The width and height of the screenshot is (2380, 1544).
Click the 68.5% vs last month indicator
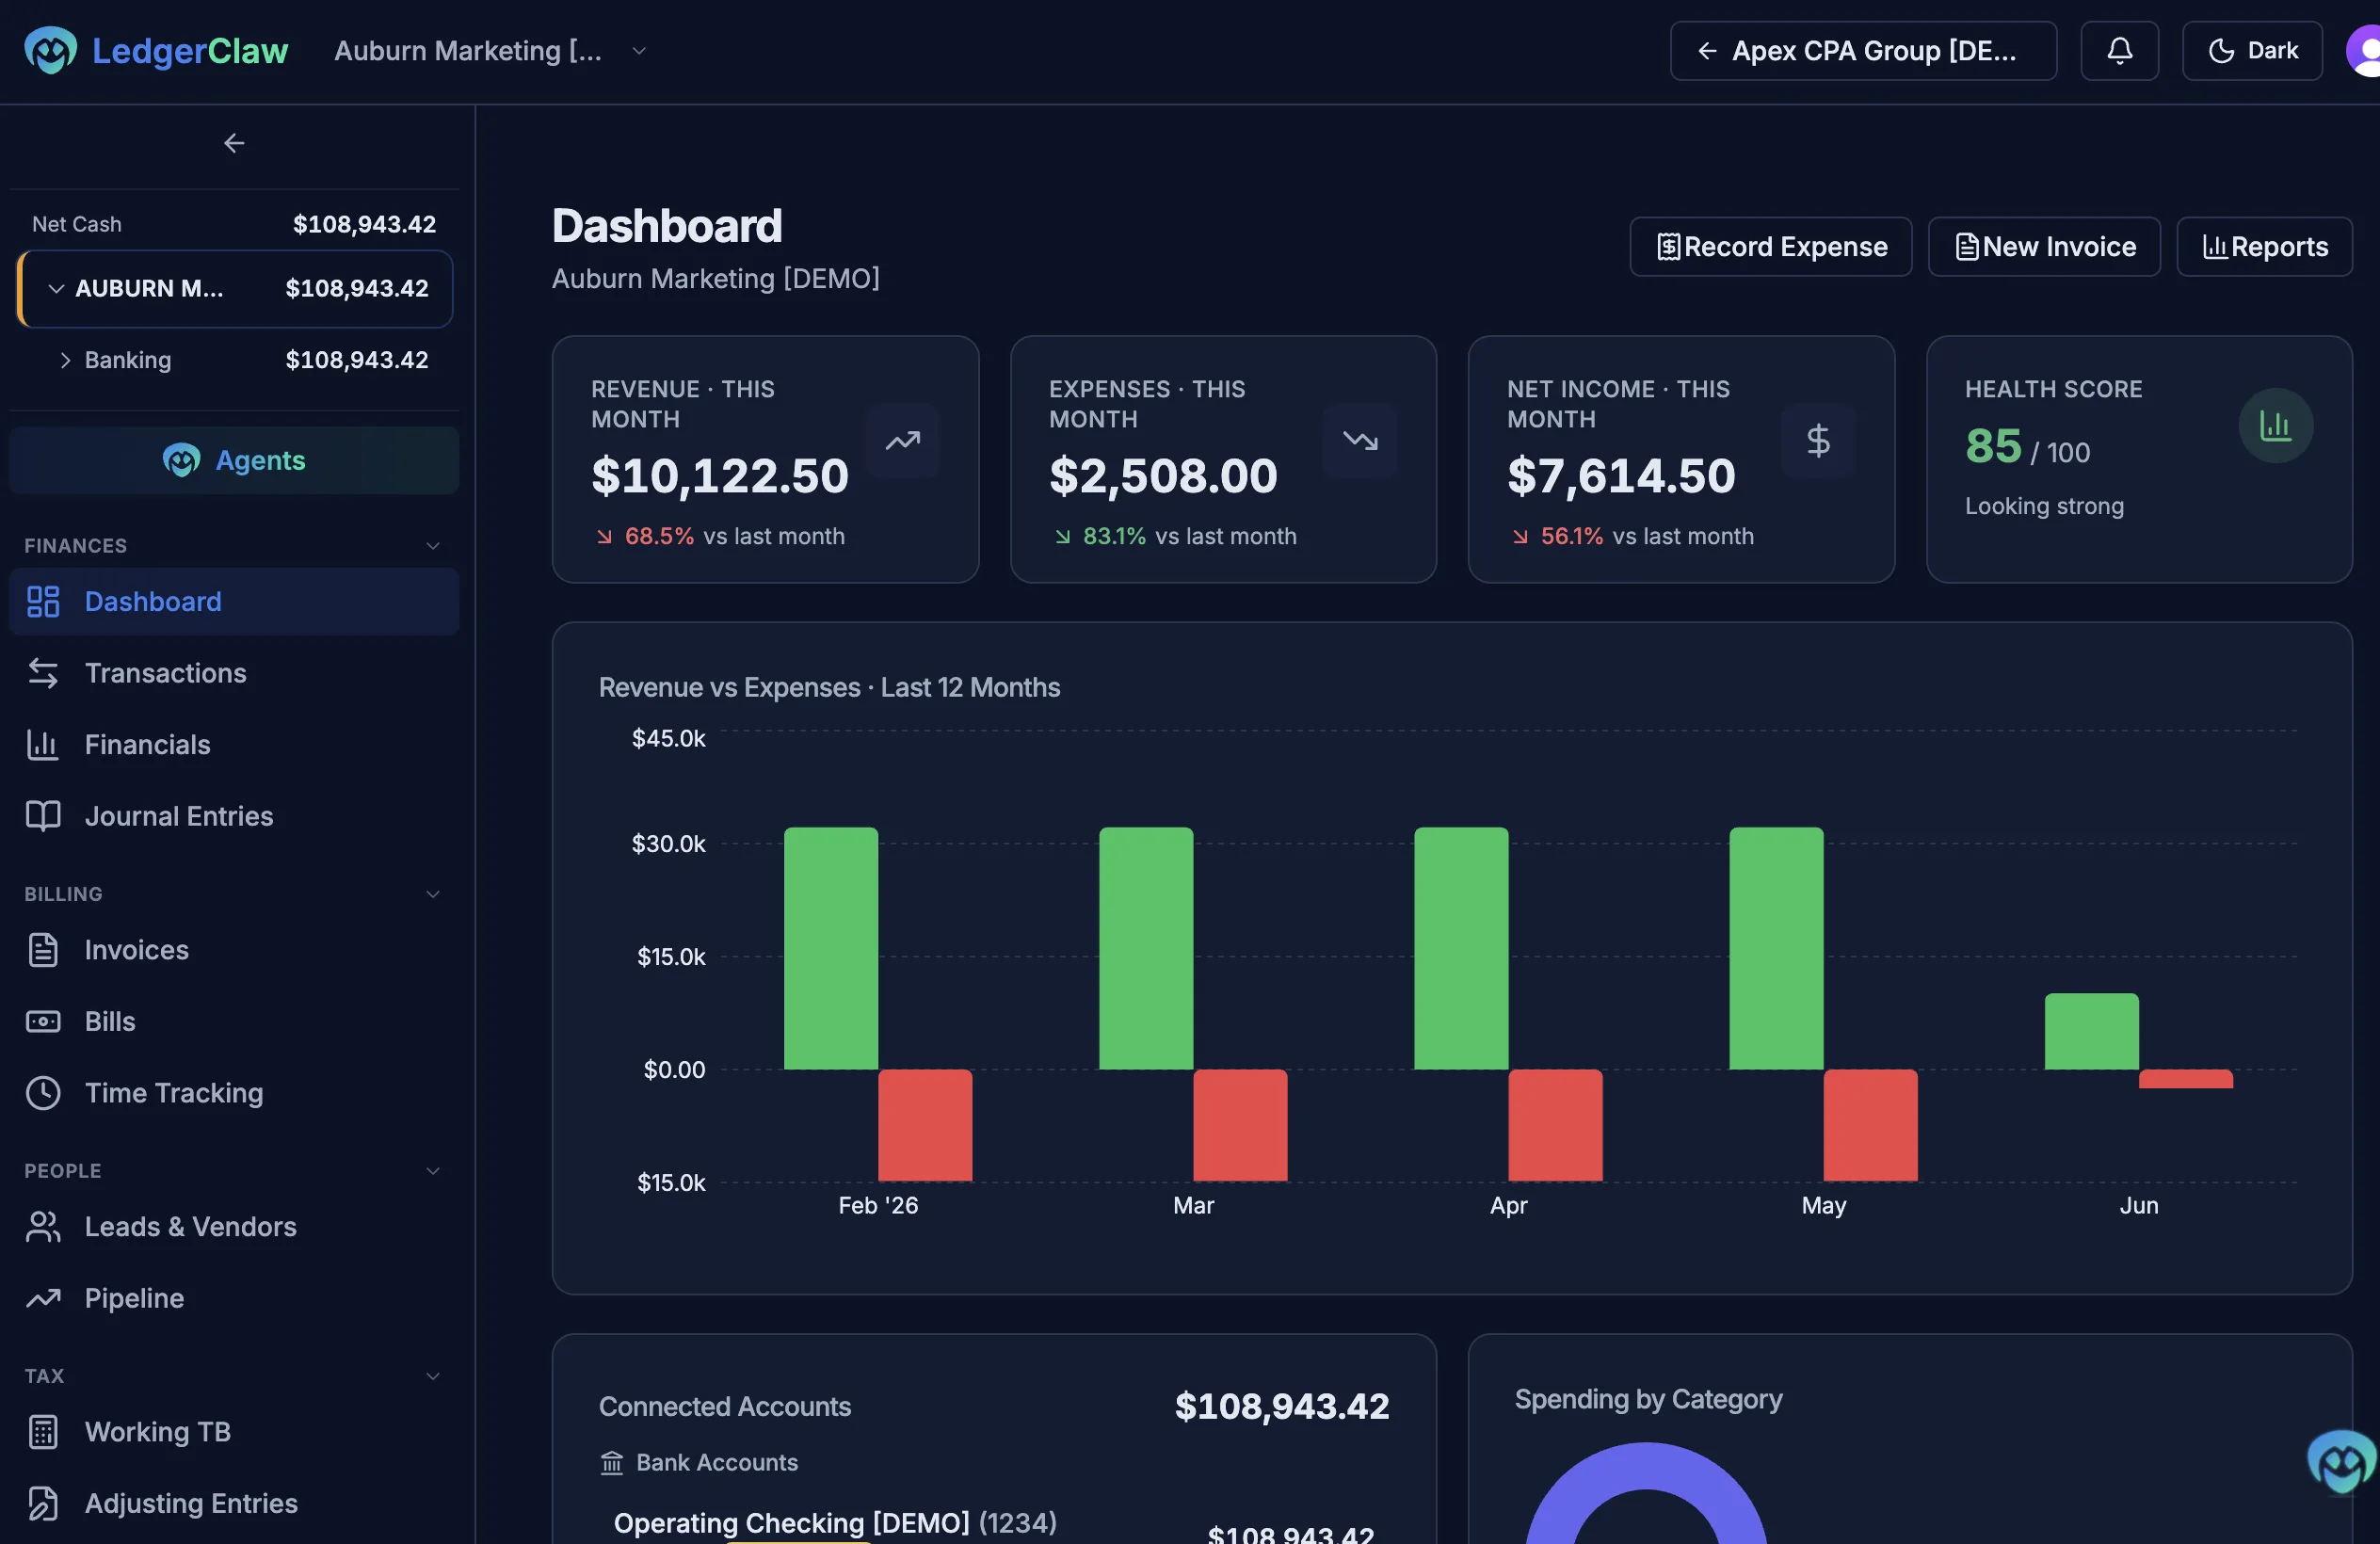[719, 536]
